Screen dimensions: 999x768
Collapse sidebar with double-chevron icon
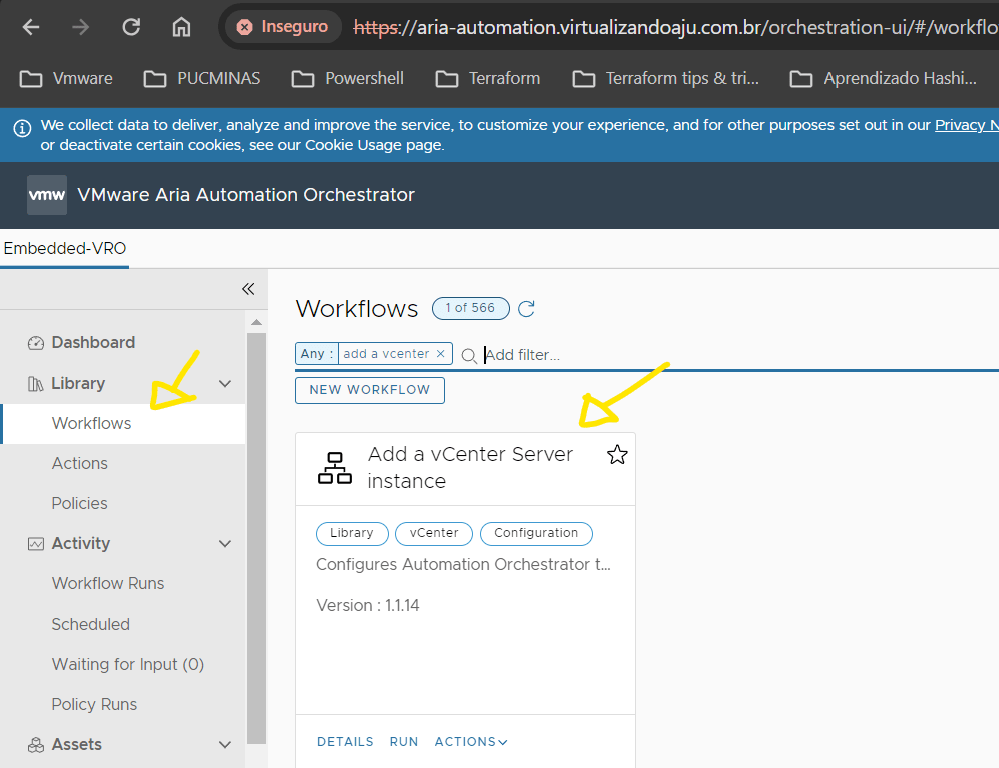click(248, 289)
